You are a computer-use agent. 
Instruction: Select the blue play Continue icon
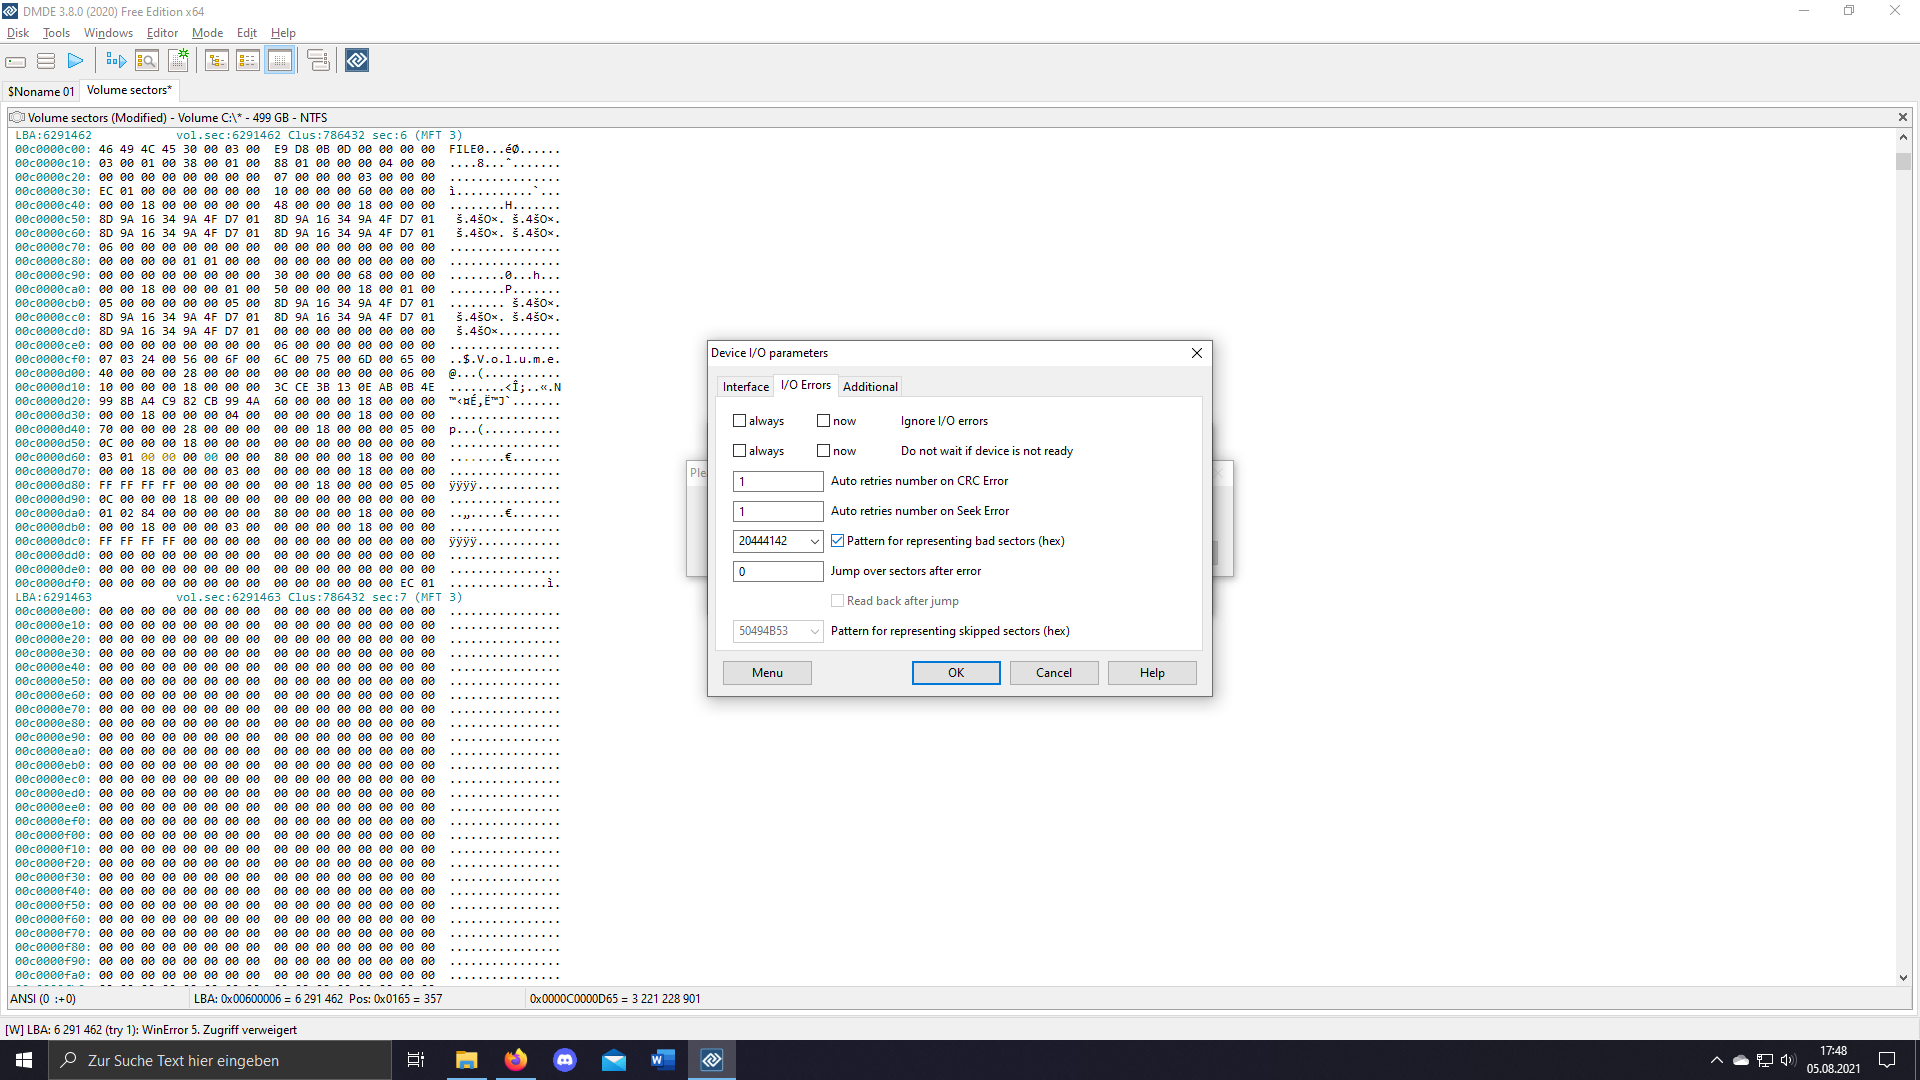pyautogui.click(x=75, y=60)
